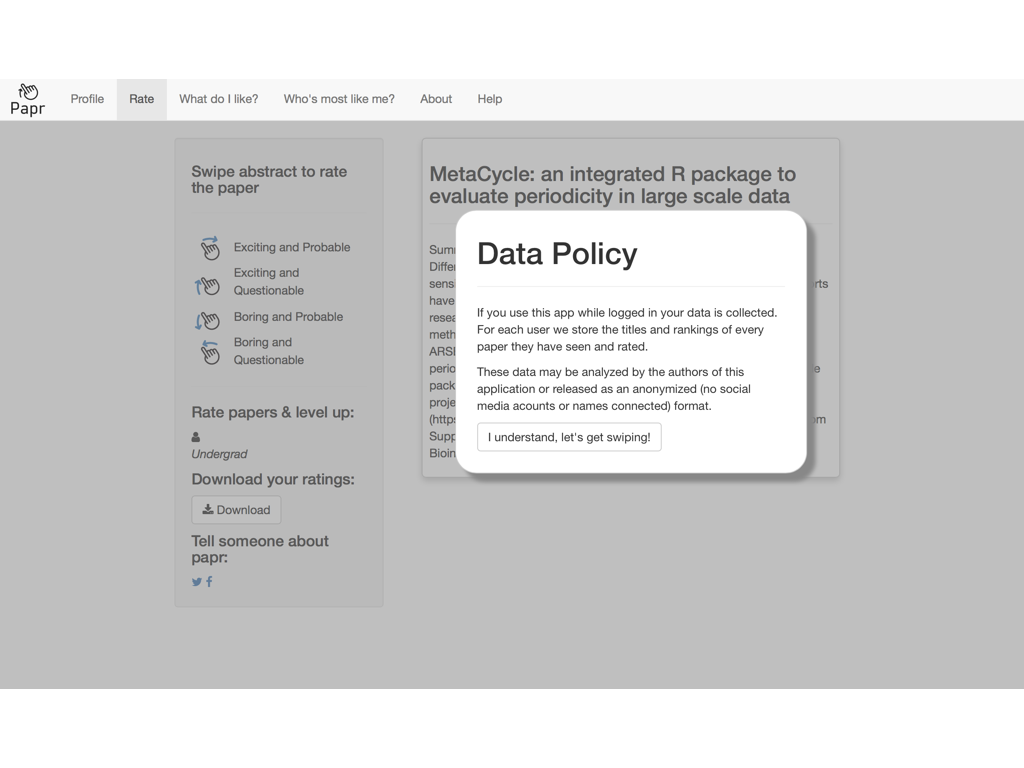Click the swipe-right Exciting and Probable icon

coord(209,248)
